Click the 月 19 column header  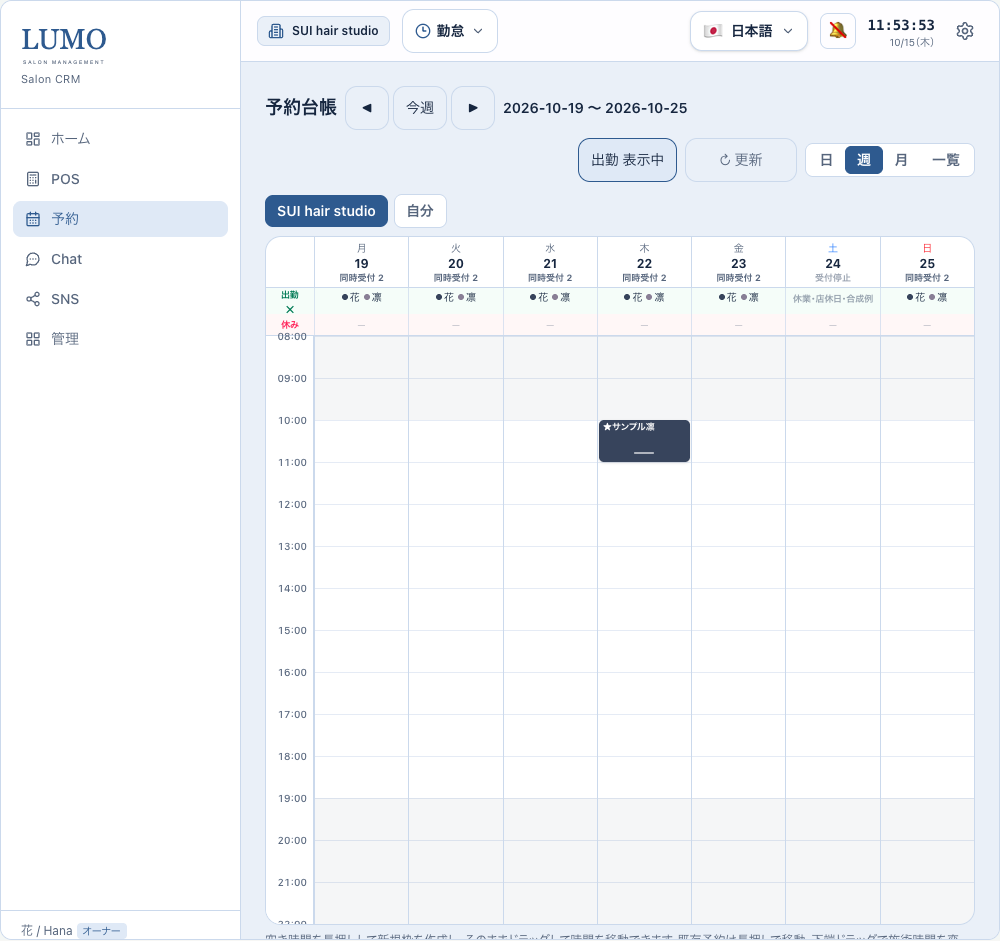point(362,262)
